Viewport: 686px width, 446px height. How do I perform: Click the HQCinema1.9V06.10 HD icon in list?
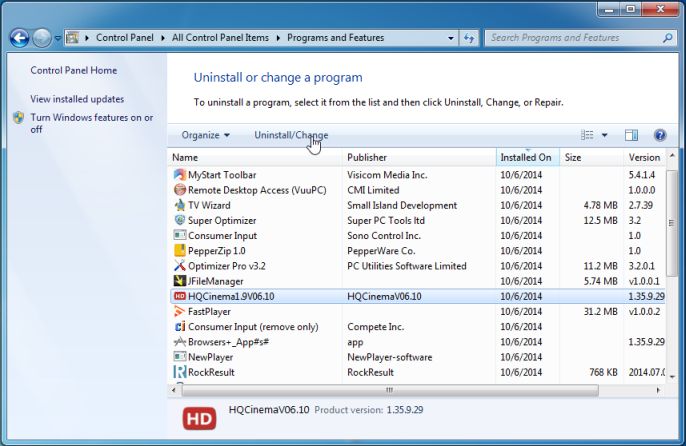pyautogui.click(x=180, y=296)
